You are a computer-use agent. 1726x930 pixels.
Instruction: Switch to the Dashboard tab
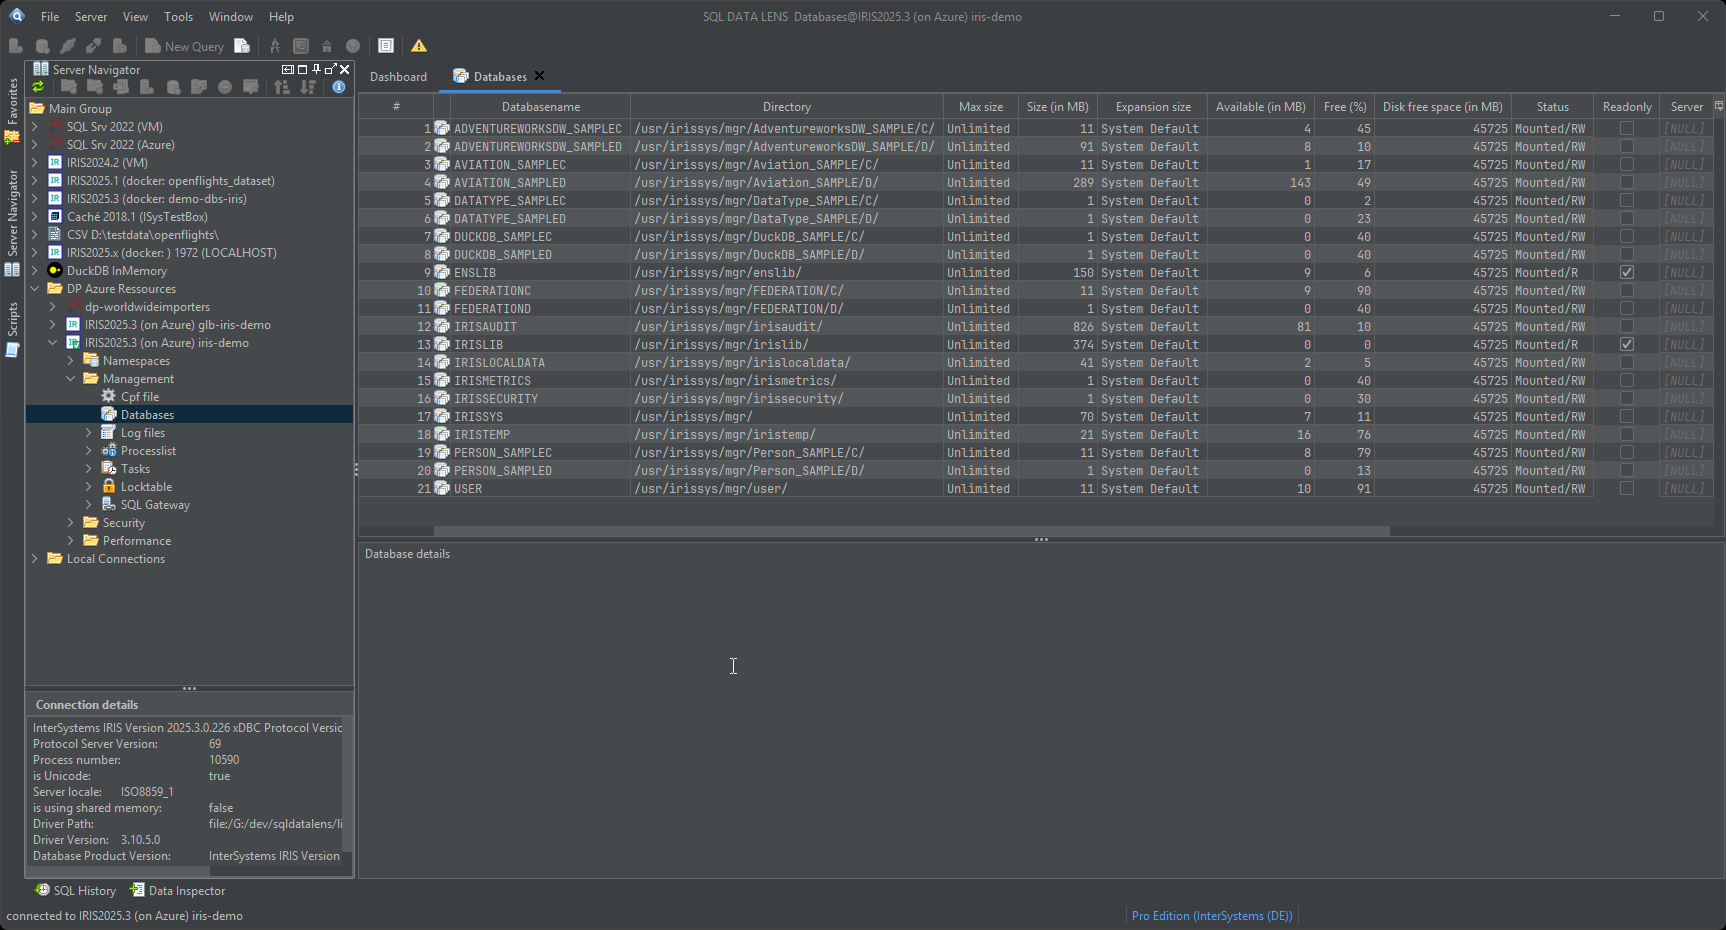[x=398, y=77]
